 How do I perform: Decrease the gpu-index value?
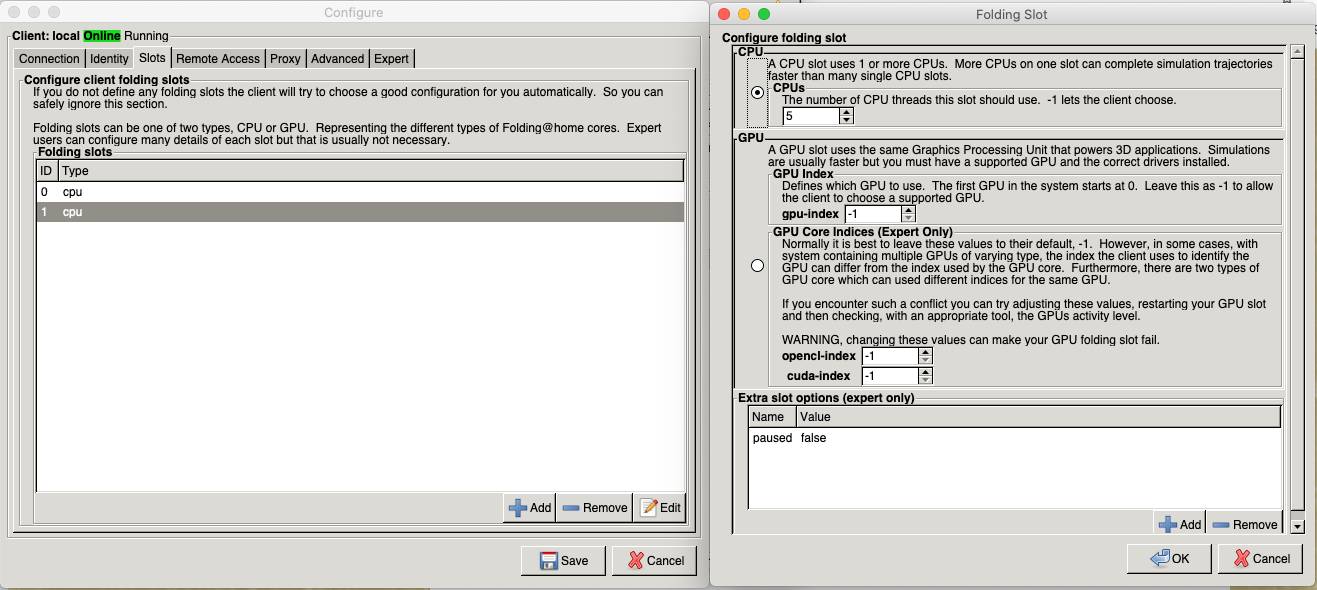908,218
